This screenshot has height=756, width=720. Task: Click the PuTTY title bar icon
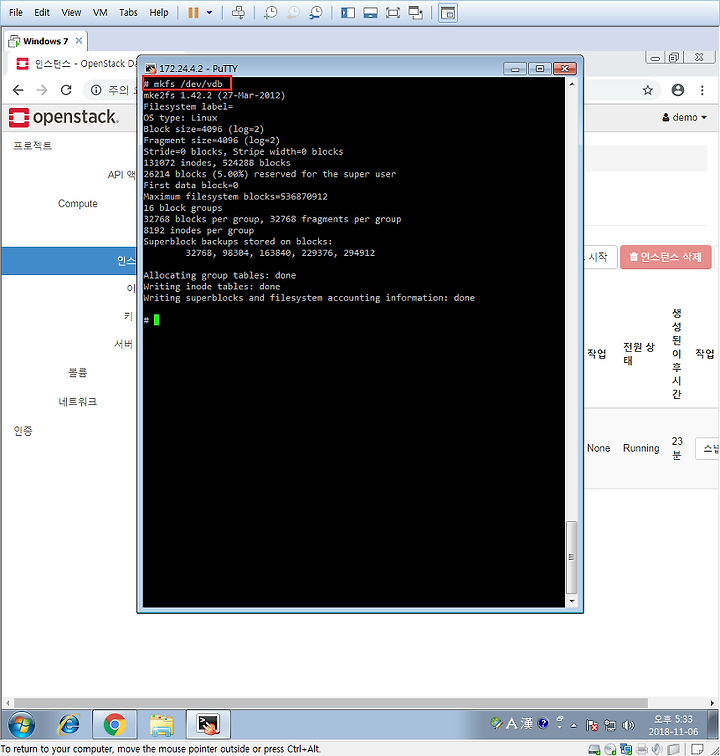pos(150,68)
